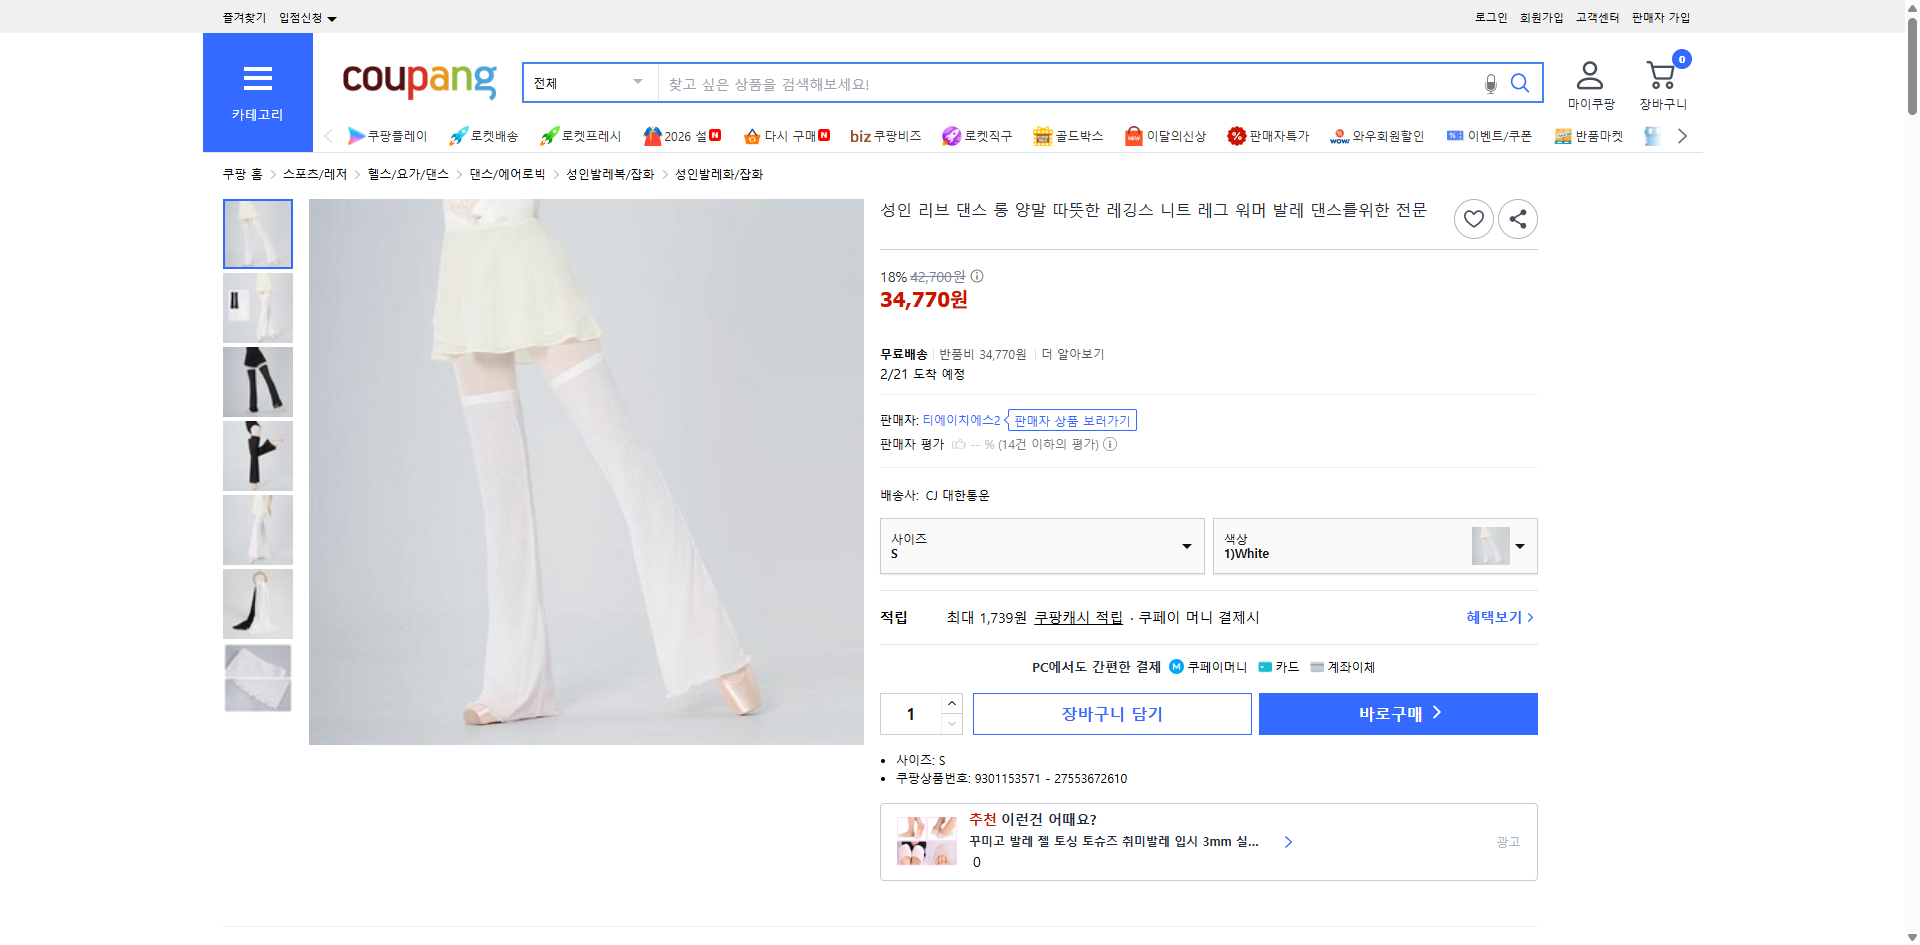Open the 전체 search category dropdown
Image resolution: width=1920 pixels, height=945 pixels.
pyautogui.click(x=588, y=83)
